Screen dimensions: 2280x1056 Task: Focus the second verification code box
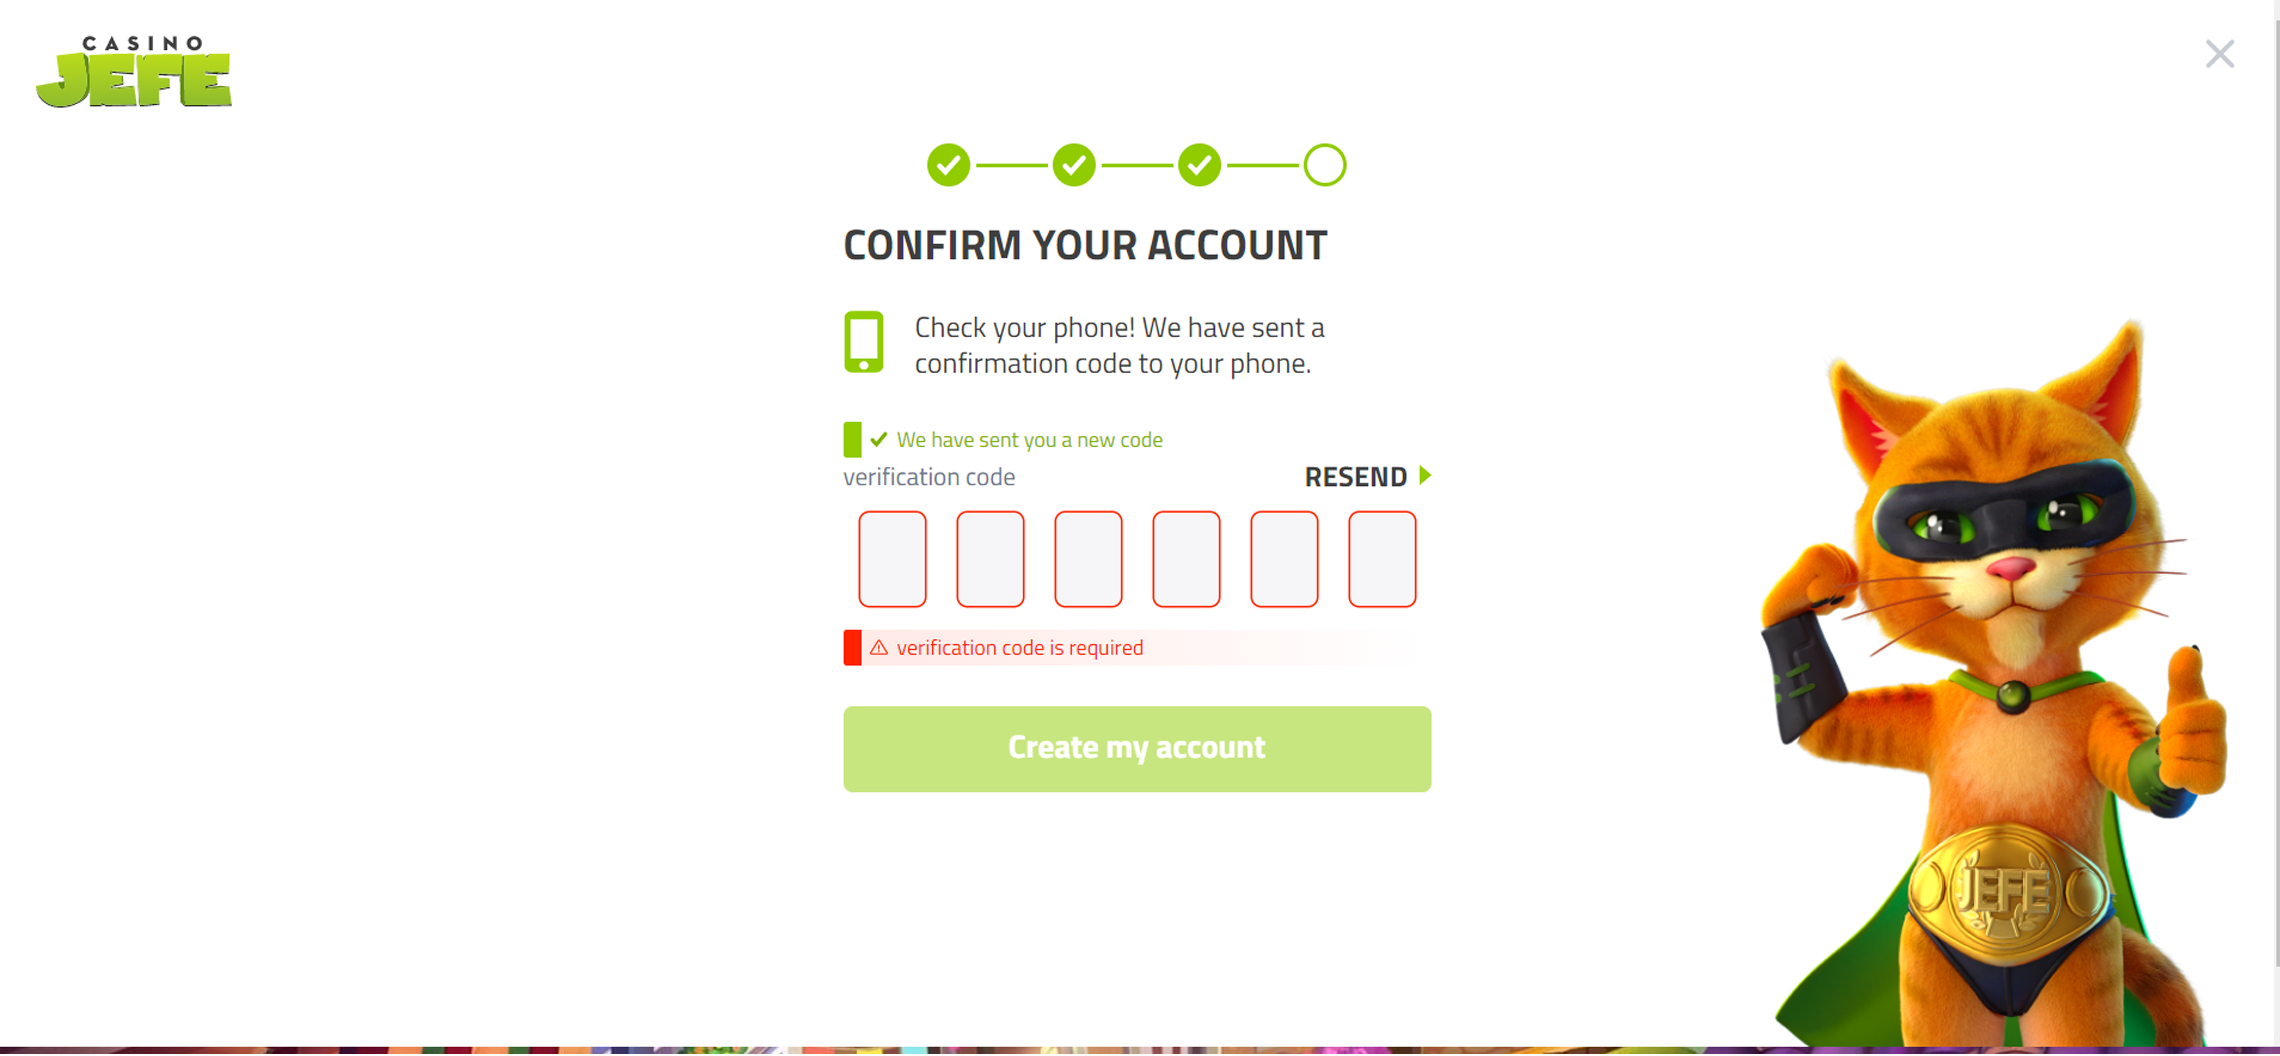click(990, 559)
